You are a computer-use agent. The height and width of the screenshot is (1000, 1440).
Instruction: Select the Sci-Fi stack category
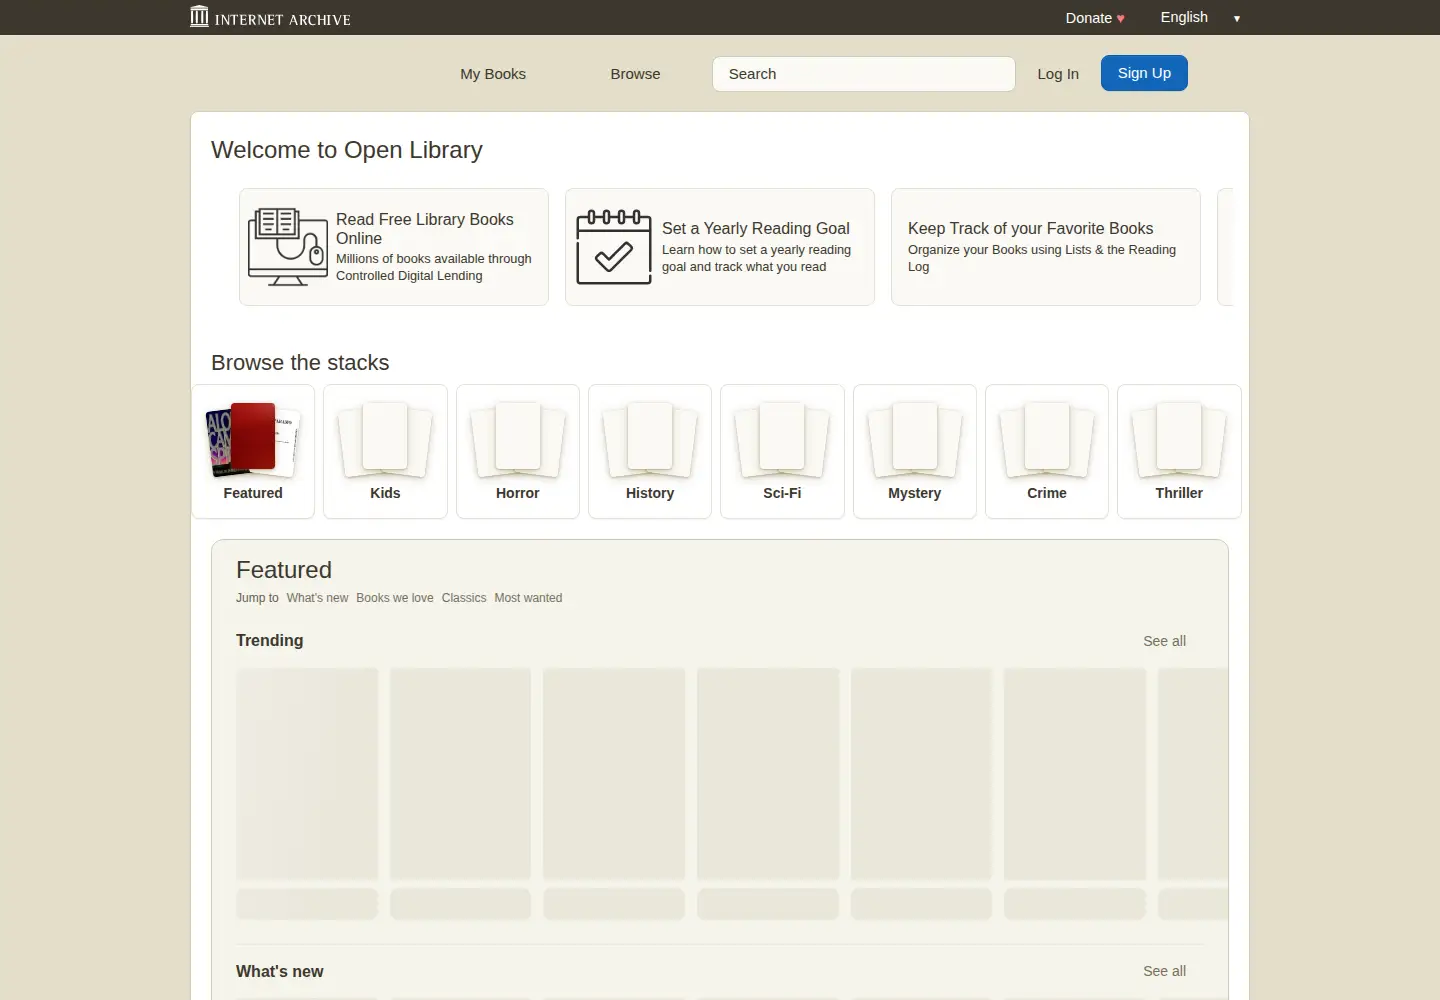(x=782, y=452)
